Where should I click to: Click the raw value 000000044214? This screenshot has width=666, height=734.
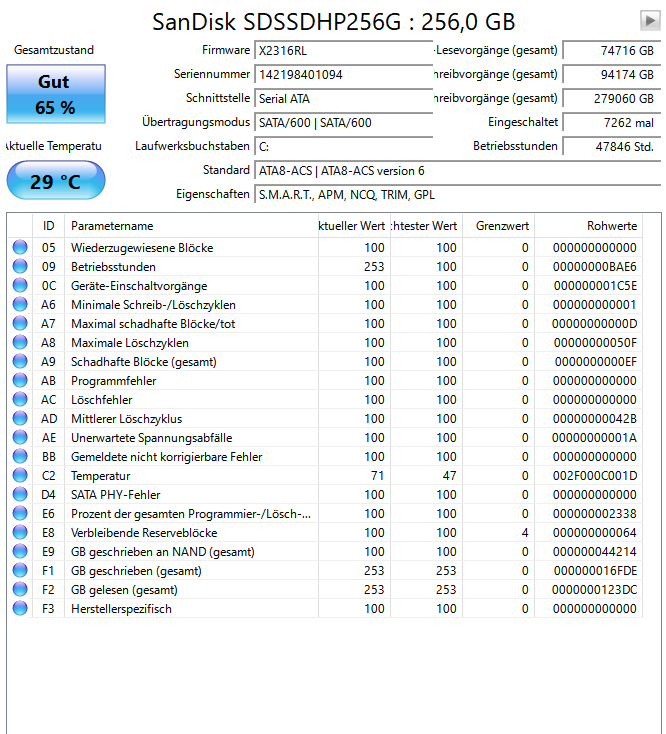point(594,551)
